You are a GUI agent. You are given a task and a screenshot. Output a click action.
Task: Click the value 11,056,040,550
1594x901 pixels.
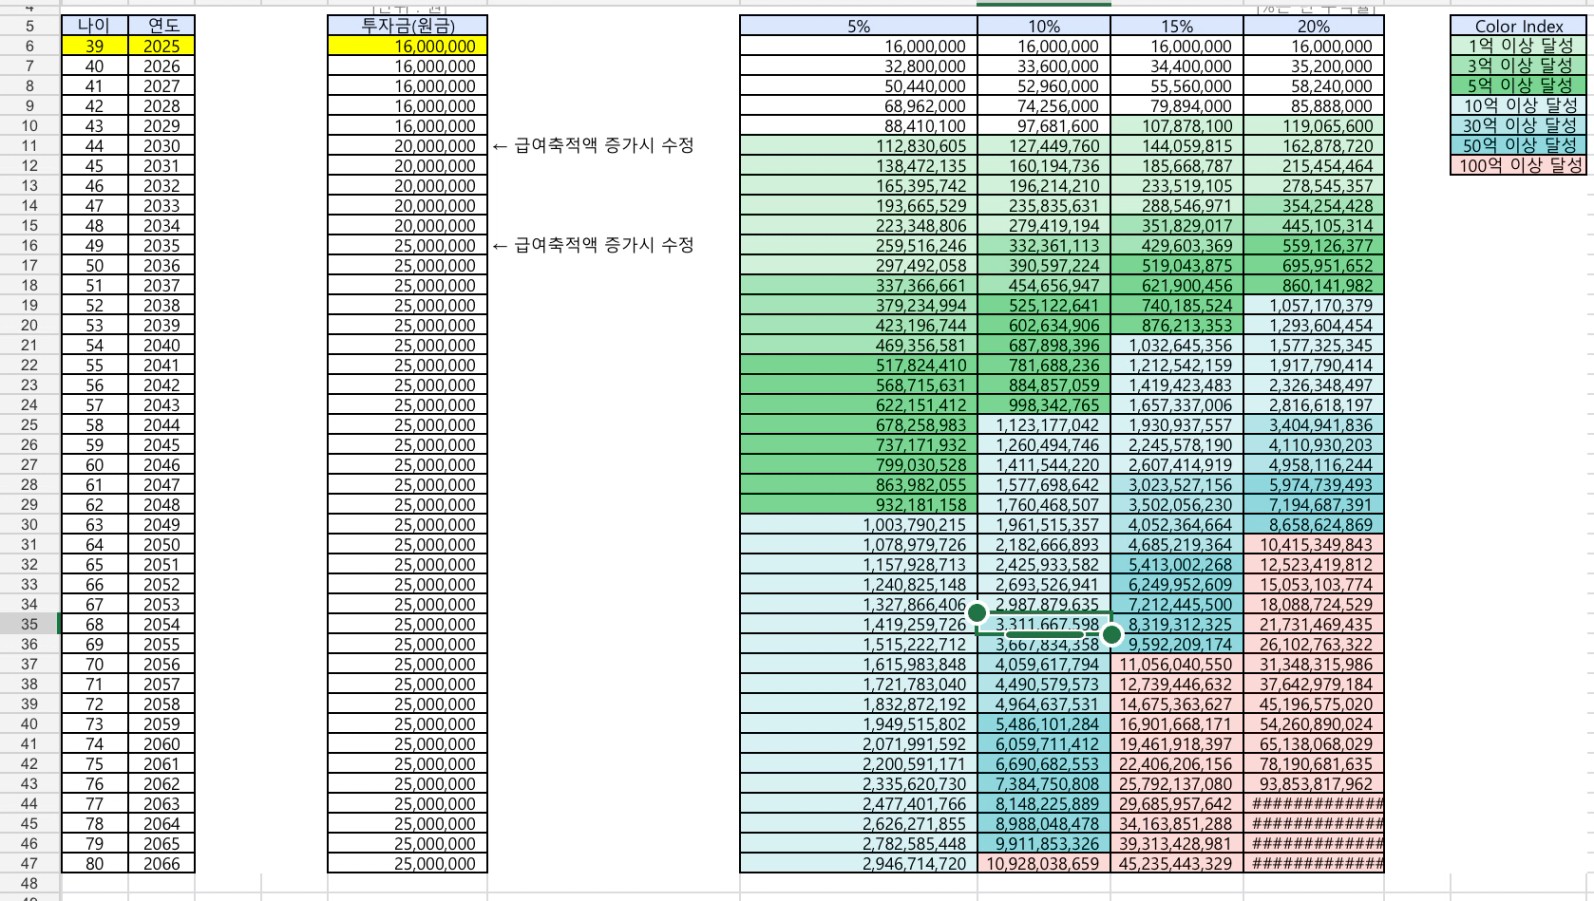point(1176,664)
